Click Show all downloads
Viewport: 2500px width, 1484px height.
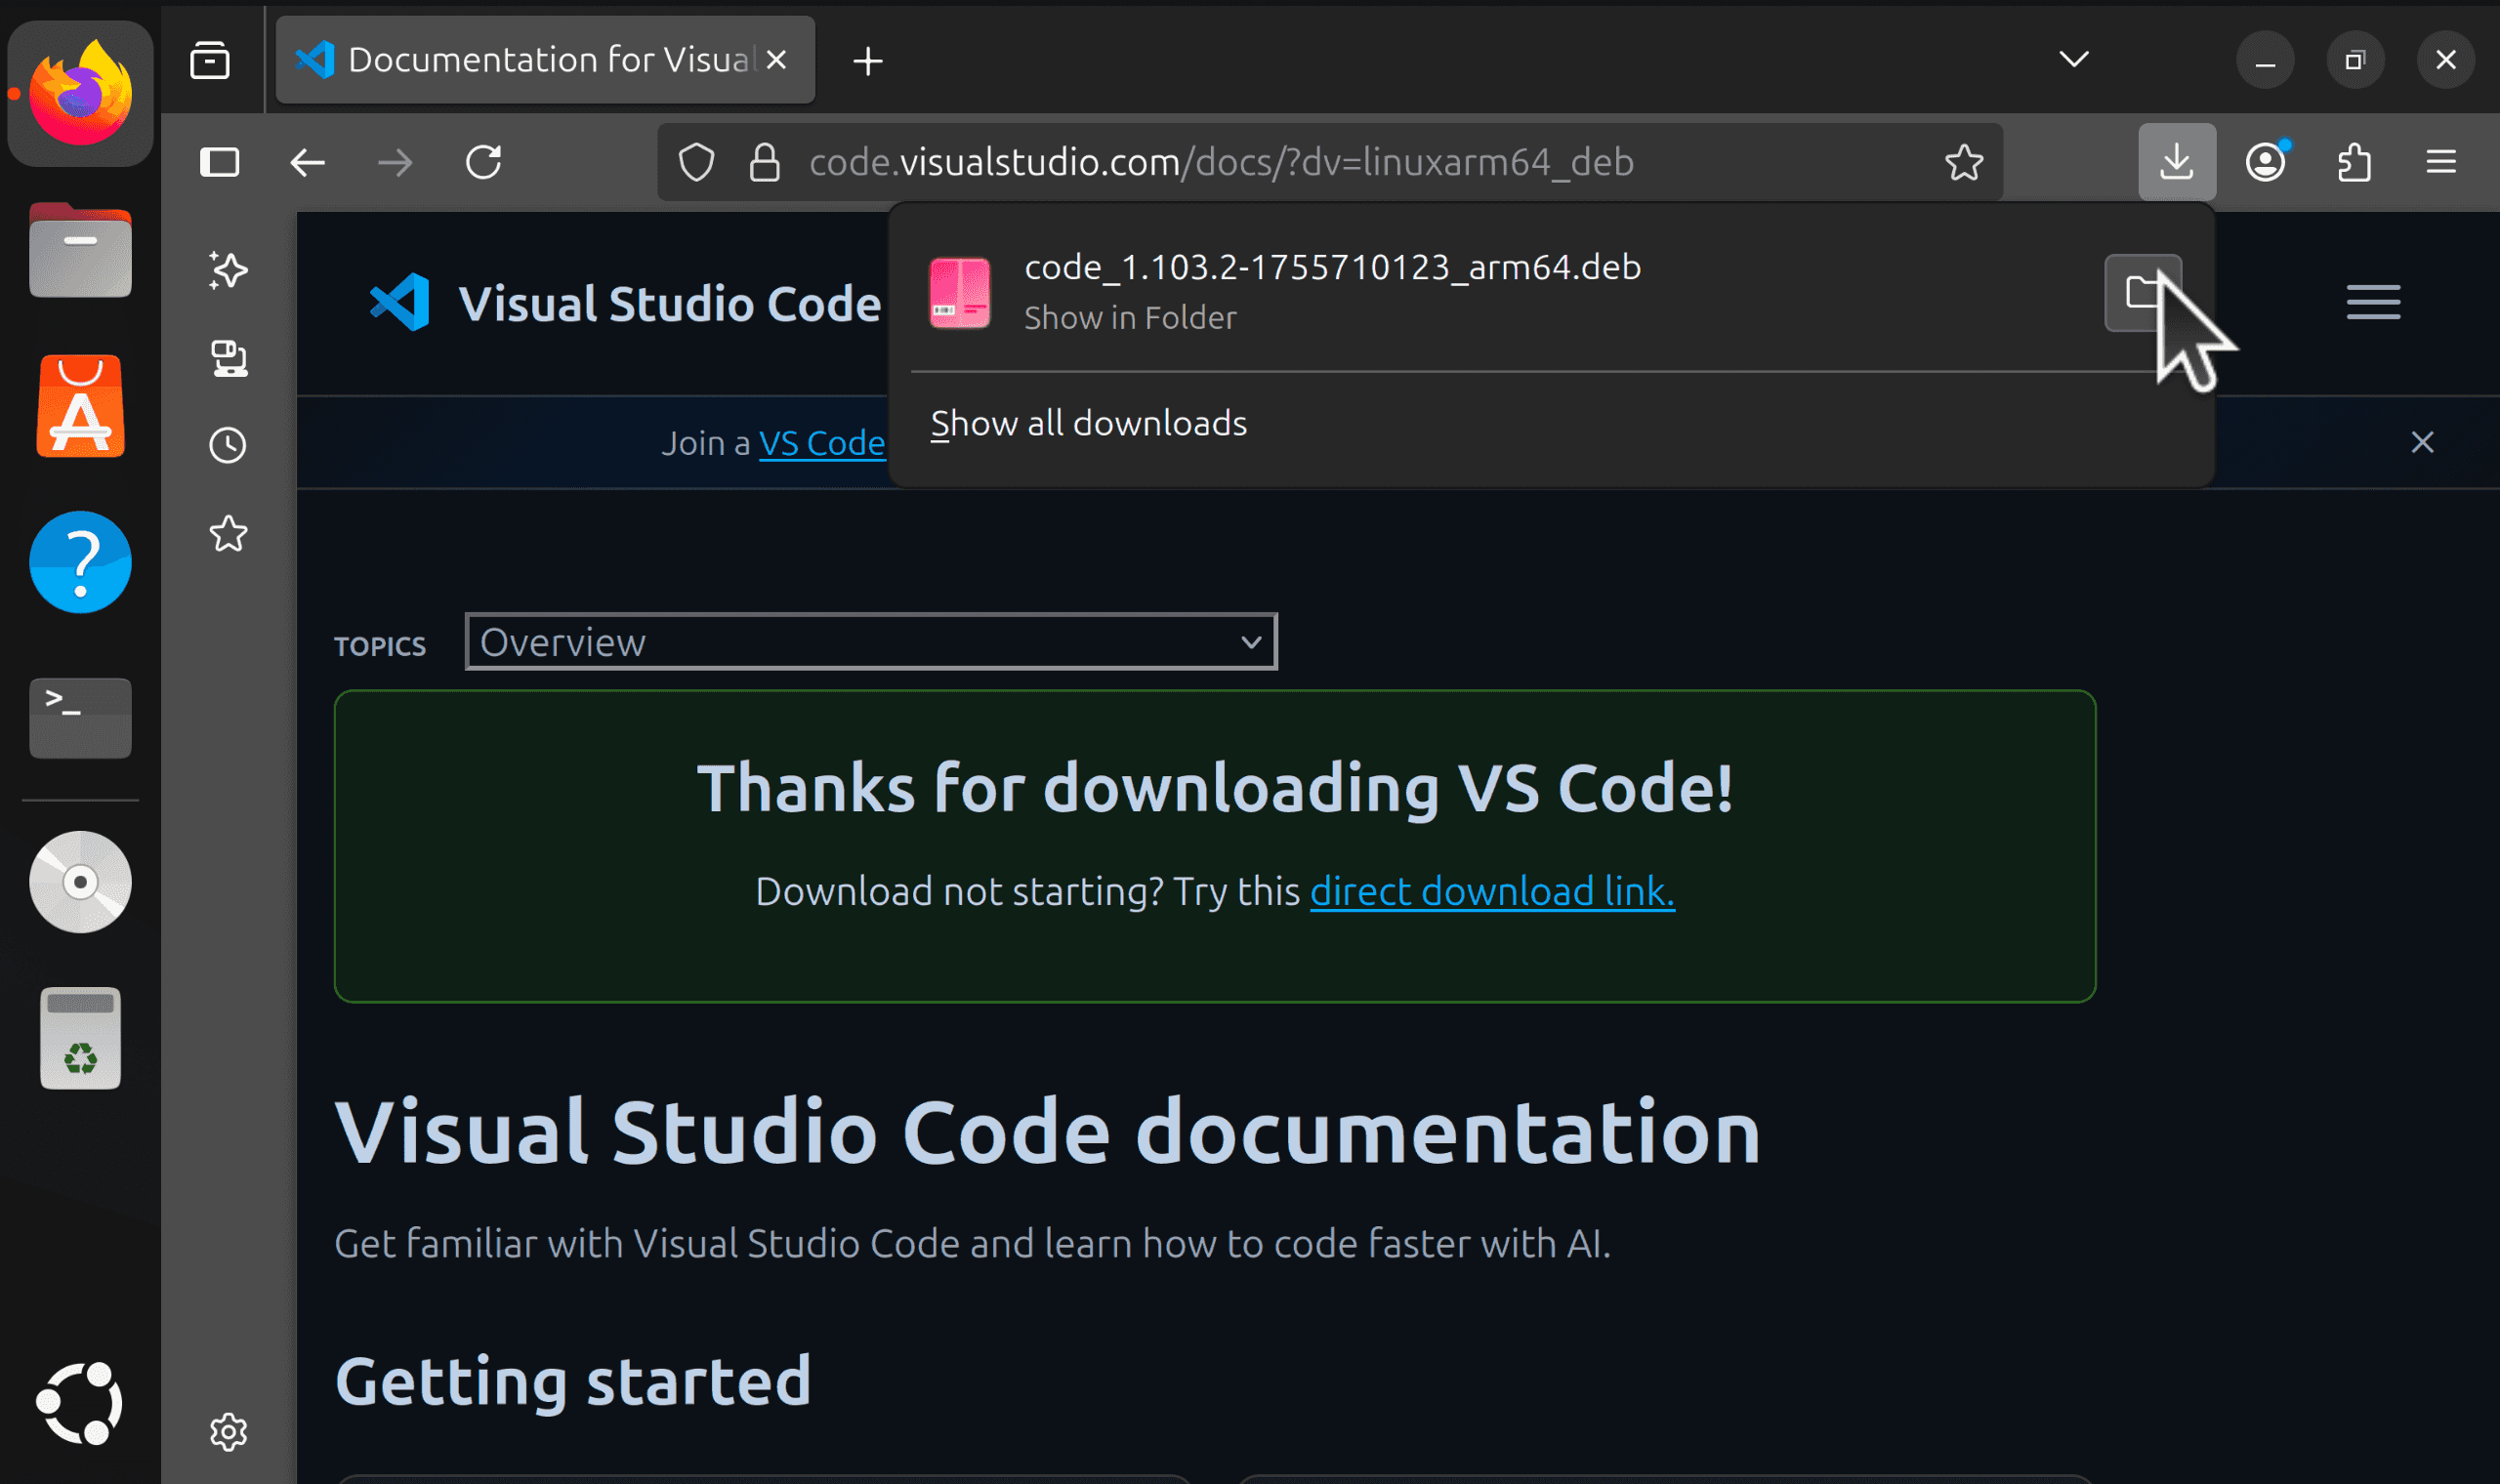coord(1089,424)
